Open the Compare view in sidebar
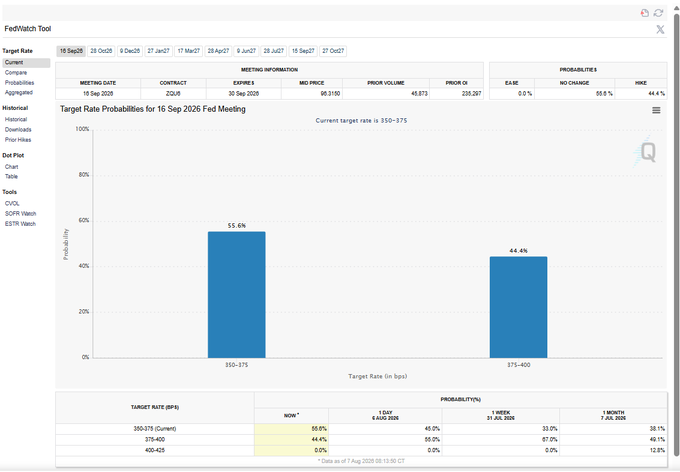This screenshot has height=472, width=680. point(16,72)
